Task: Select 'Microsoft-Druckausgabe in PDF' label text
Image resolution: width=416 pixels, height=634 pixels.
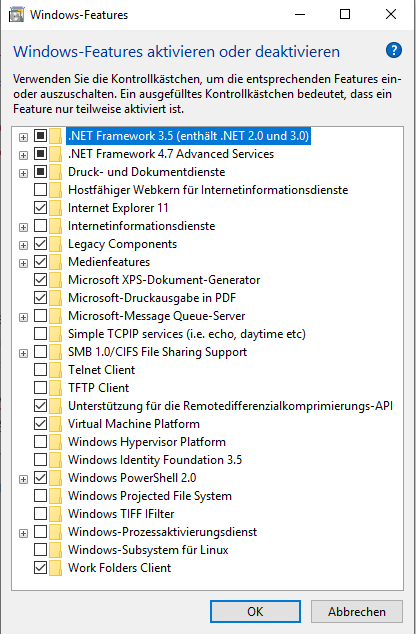Action: pos(152,298)
